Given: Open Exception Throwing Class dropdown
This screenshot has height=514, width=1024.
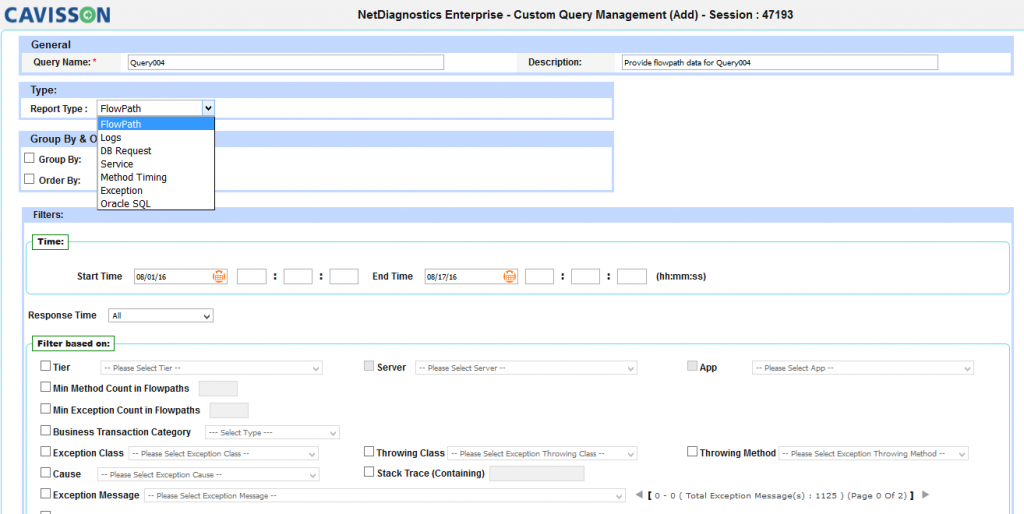Looking at the screenshot, I should point(542,453).
